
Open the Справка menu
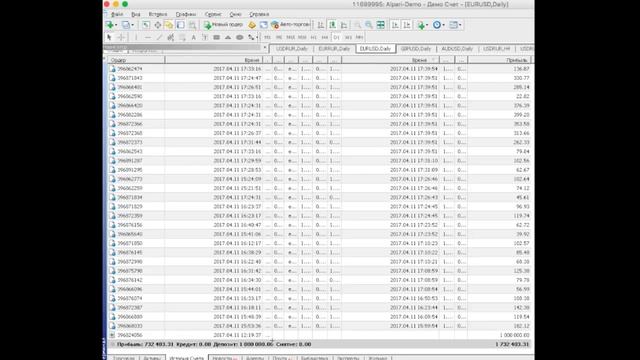pyautogui.click(x=259, y=14)
